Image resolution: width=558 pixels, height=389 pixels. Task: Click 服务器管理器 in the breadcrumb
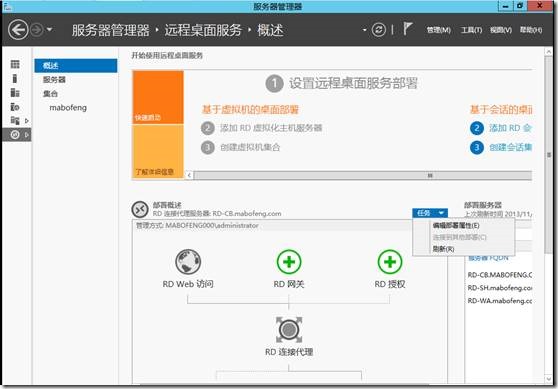[x=110, y=30]
